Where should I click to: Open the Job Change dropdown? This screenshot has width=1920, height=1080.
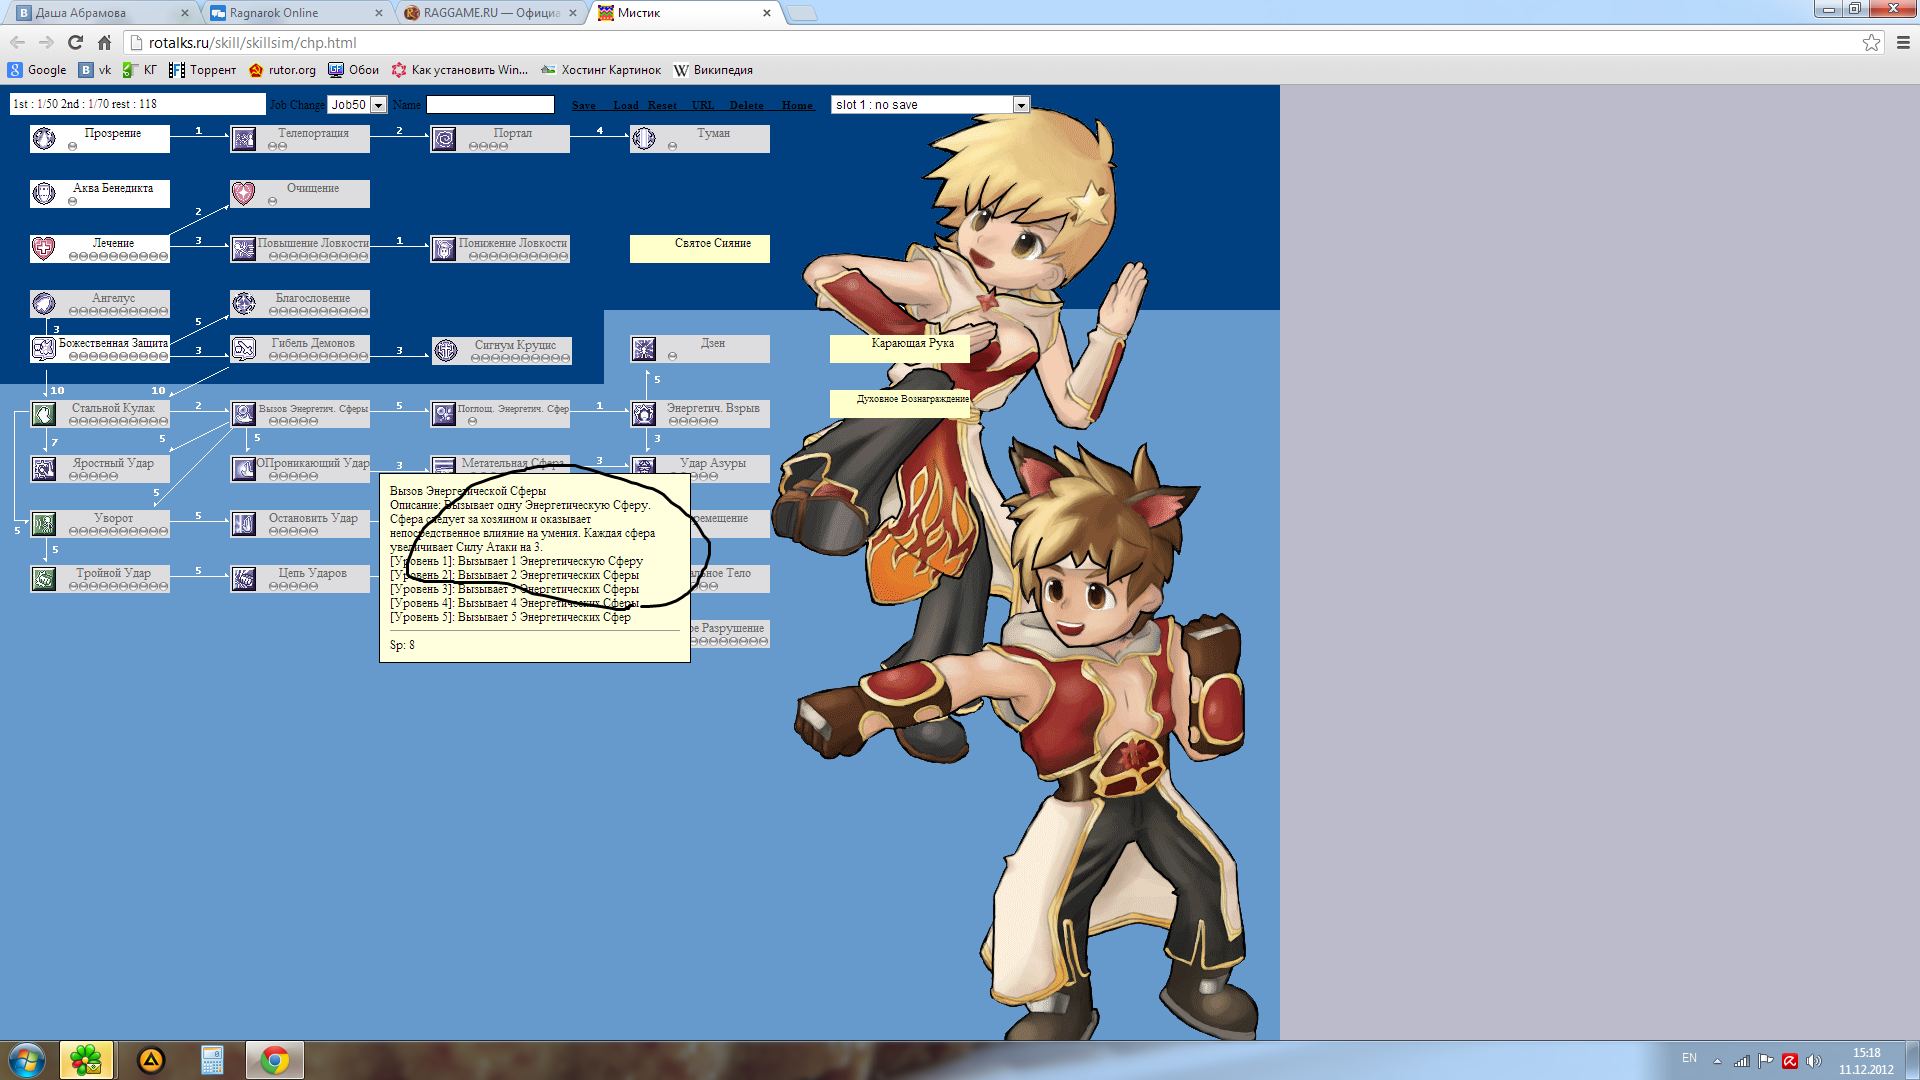pos(378,105)
